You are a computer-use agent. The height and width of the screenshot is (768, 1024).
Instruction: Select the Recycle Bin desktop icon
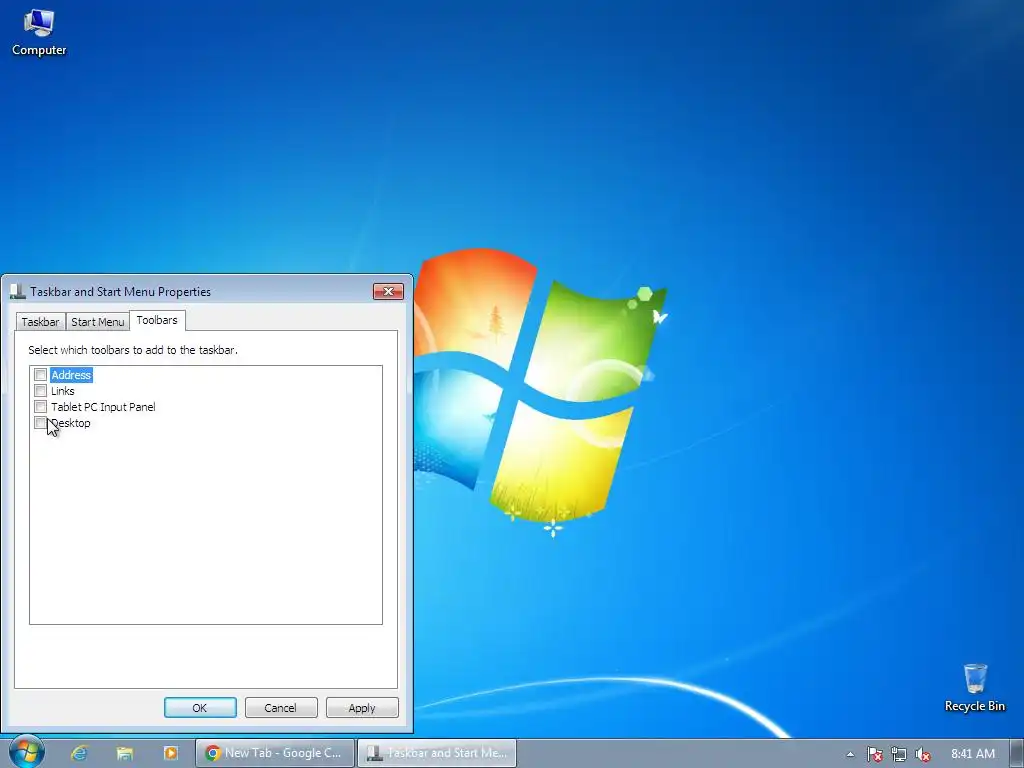(974, 688)
